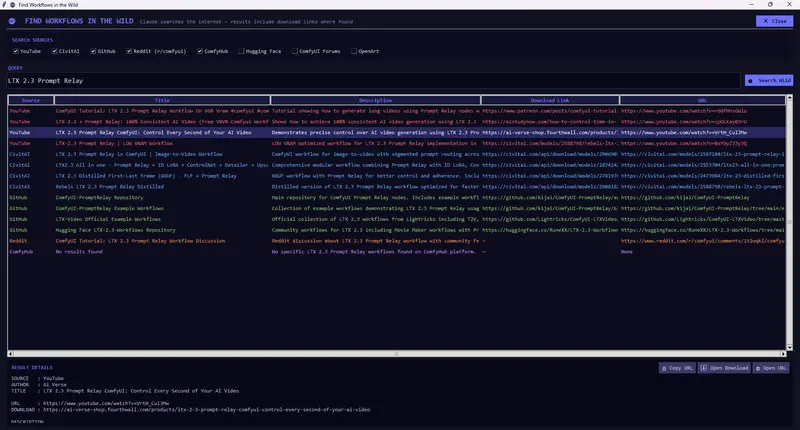The width and height of the screenshot is (800, 430).
Task: Enable the OpenArt source checkbox
Action: tap(354, 51)
